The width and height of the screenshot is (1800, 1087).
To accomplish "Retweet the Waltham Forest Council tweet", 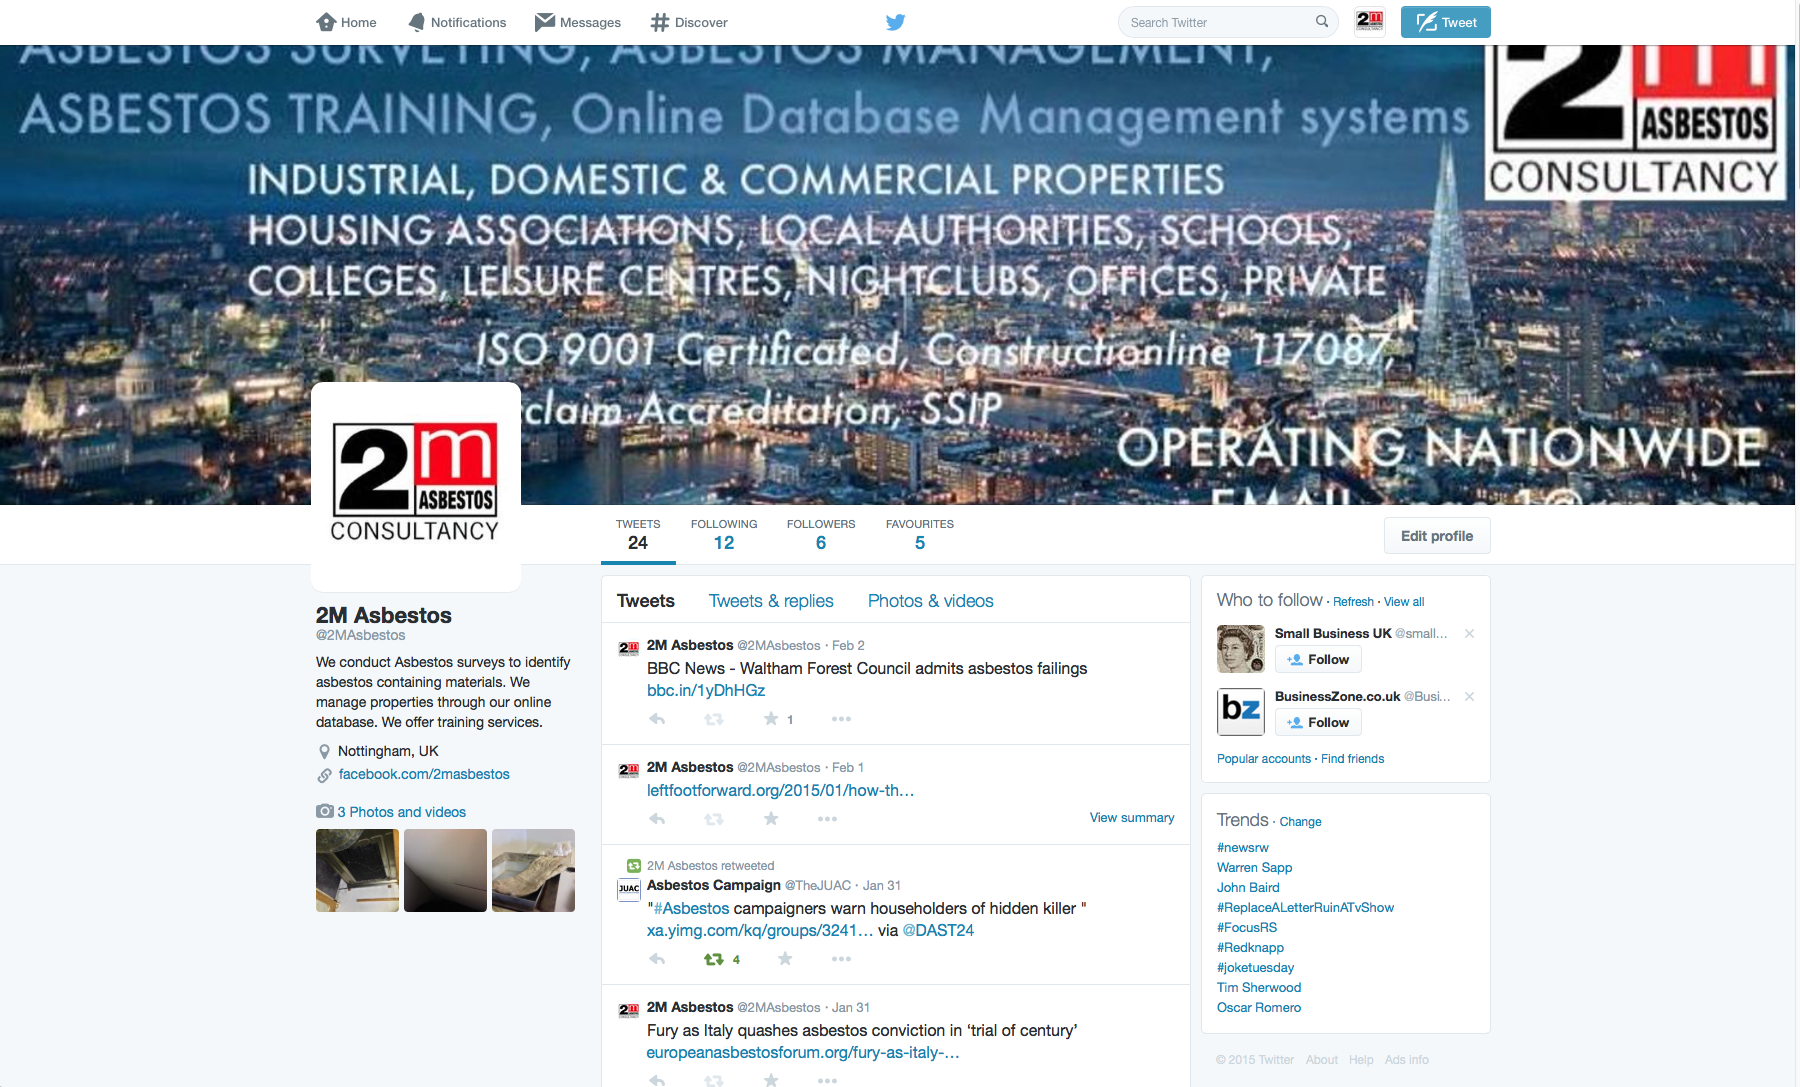I will point(714,719).
